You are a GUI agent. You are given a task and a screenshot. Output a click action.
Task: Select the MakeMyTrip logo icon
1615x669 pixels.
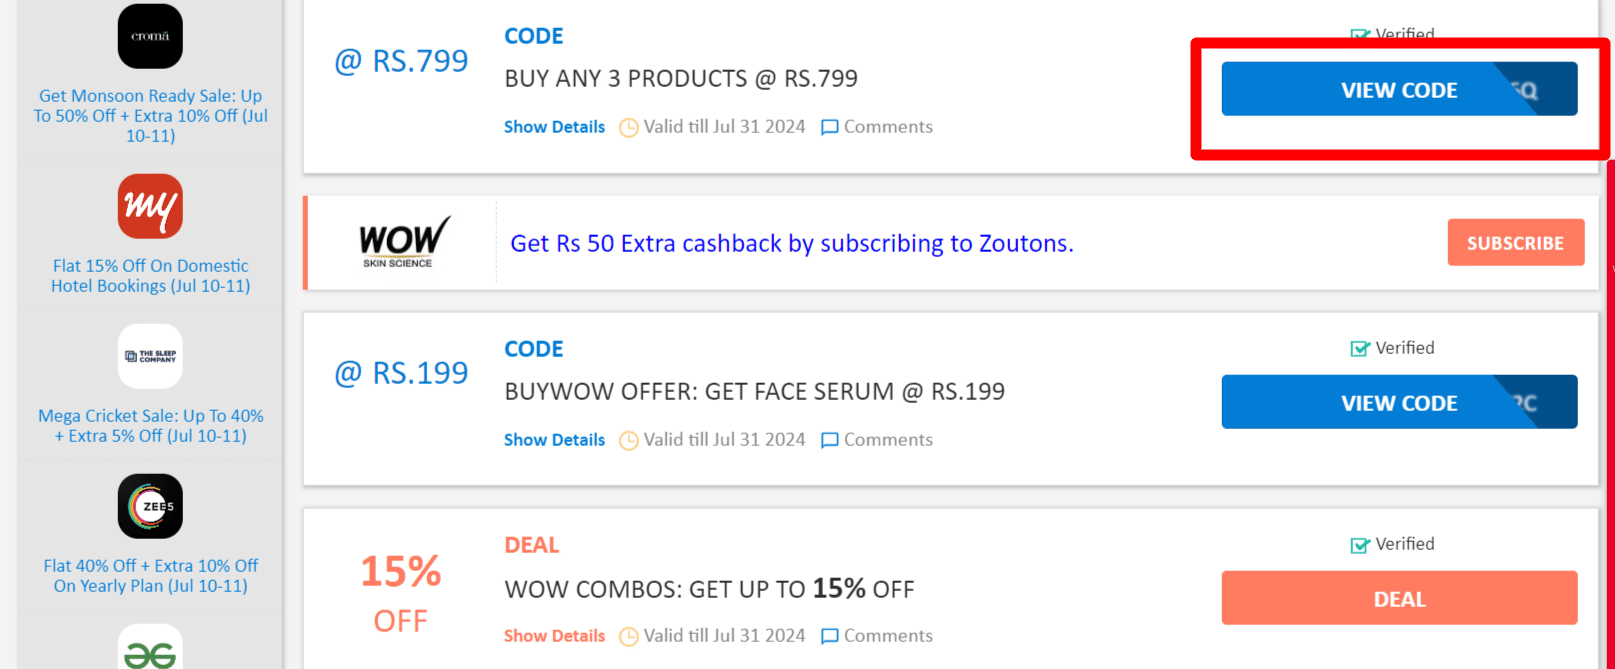(149, 207)
